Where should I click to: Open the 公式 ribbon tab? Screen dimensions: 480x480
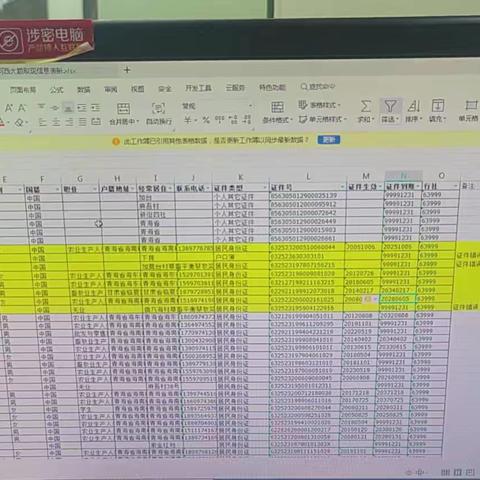click(56, 90)
